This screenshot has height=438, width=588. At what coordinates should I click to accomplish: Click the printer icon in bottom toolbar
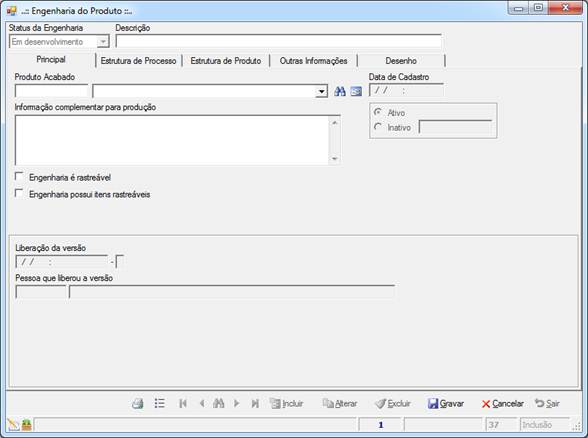138,404
